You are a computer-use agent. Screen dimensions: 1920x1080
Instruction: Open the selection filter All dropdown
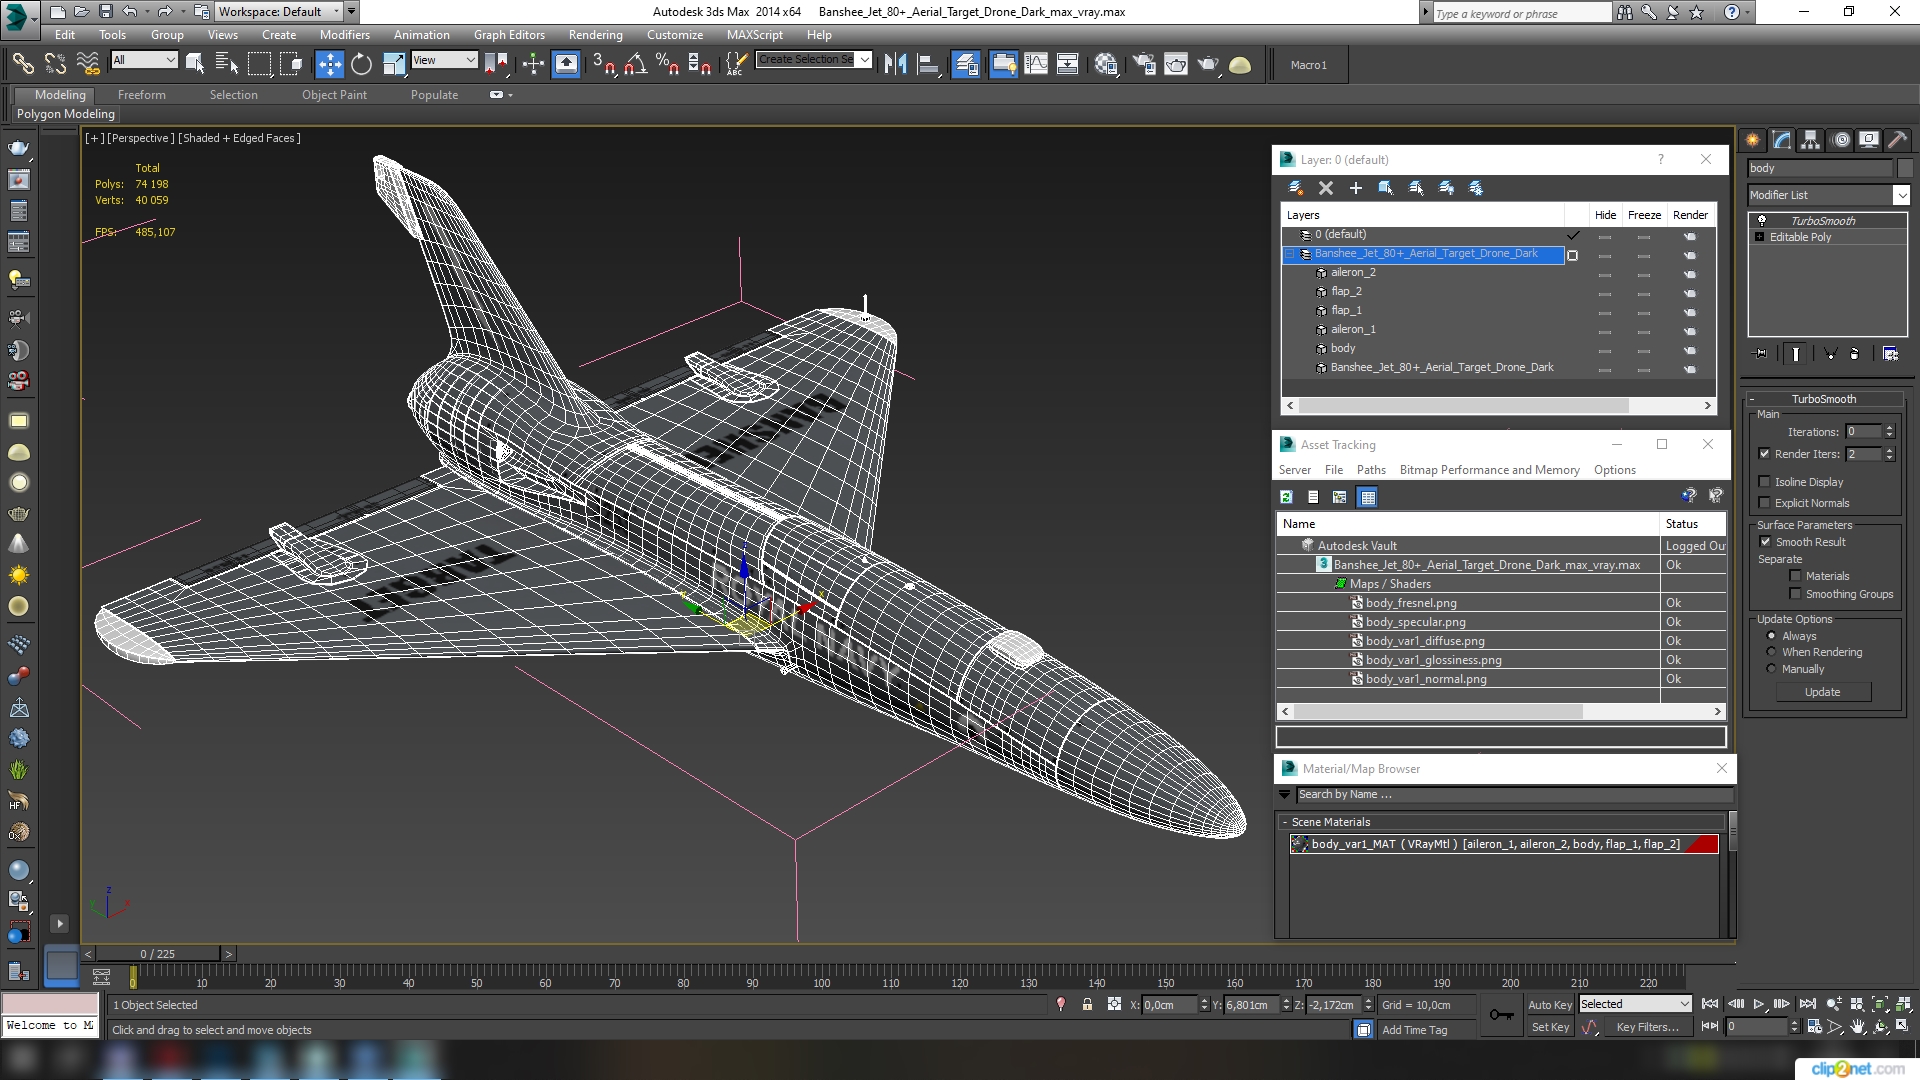click(x=170, y=60)
